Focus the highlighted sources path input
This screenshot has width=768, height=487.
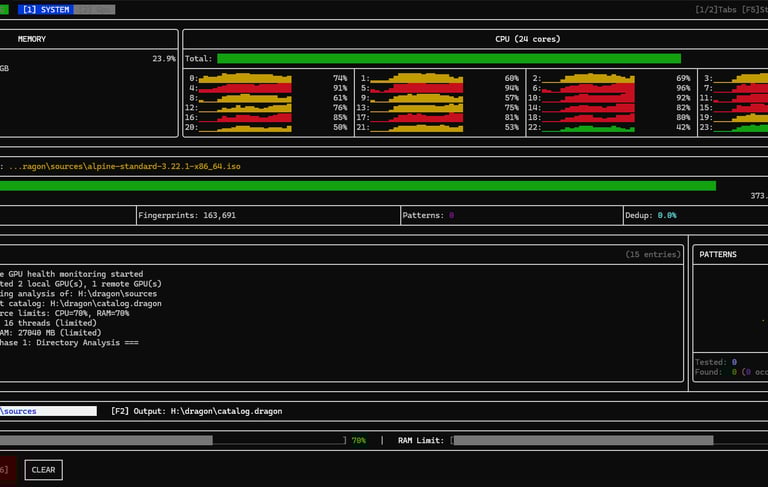48,411
